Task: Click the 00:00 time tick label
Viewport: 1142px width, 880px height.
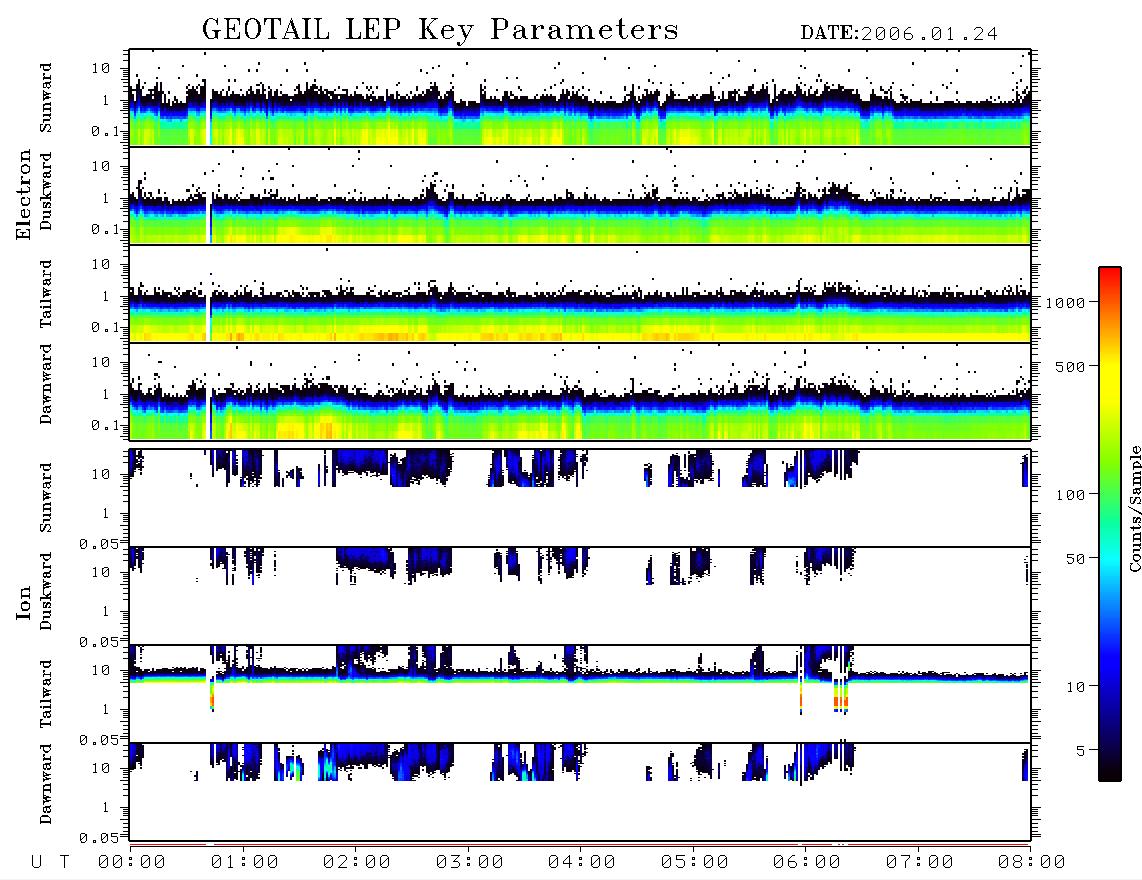Action: [132, 863]
